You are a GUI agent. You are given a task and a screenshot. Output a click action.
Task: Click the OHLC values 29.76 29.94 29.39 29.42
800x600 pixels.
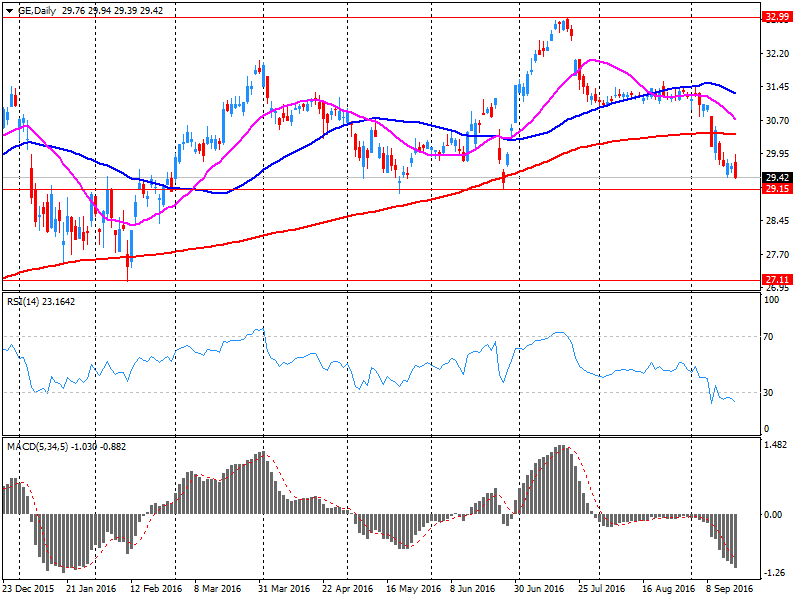tap(112, 11)
